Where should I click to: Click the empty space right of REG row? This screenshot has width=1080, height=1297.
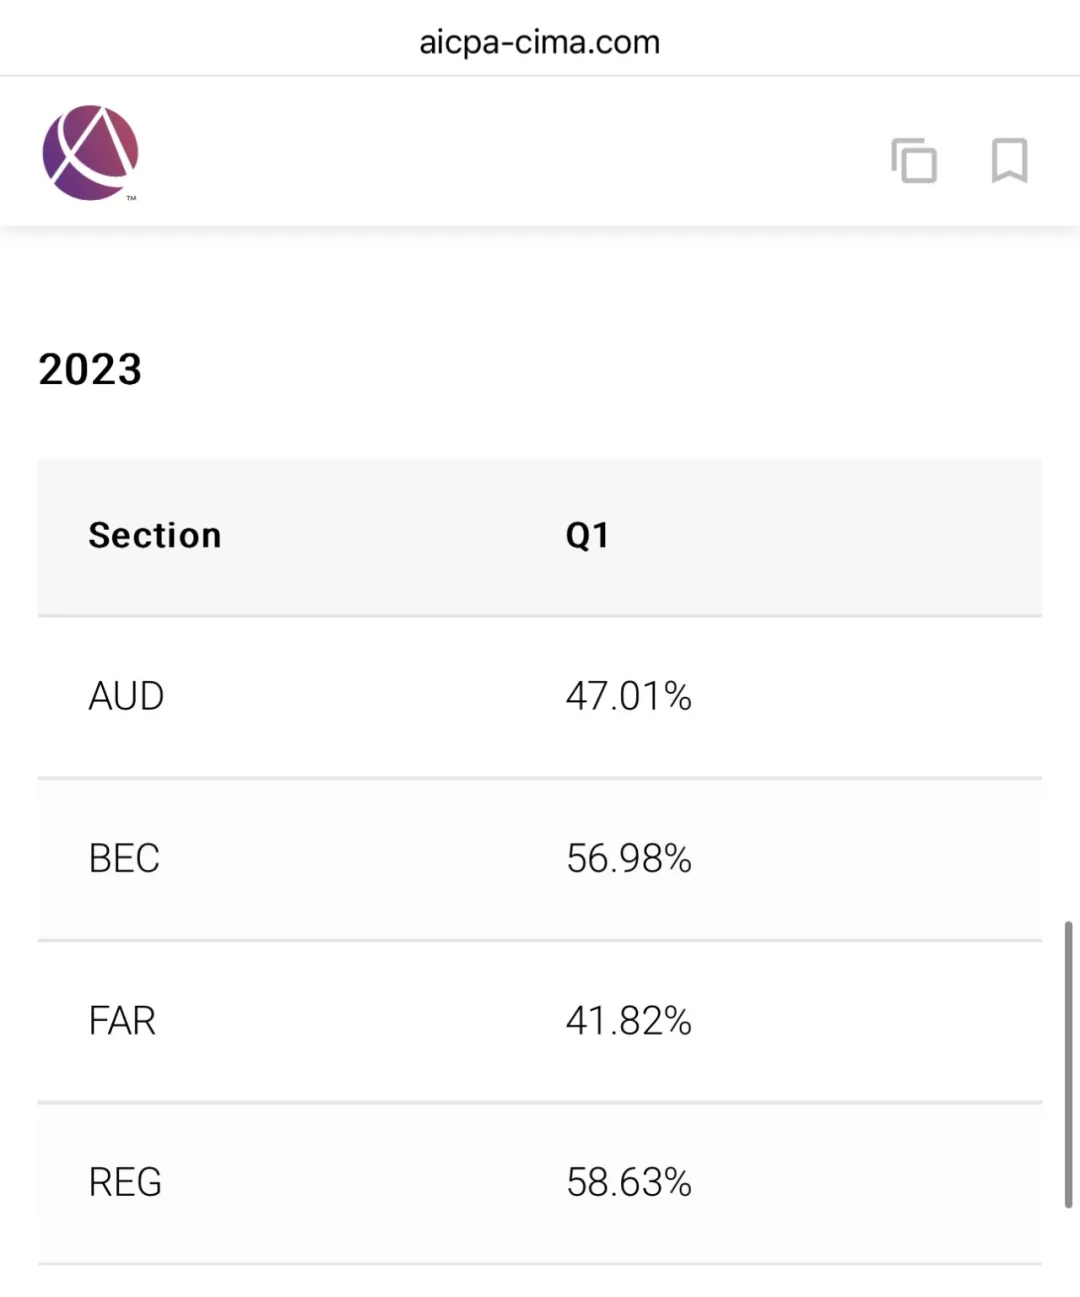click(865, 1183)
